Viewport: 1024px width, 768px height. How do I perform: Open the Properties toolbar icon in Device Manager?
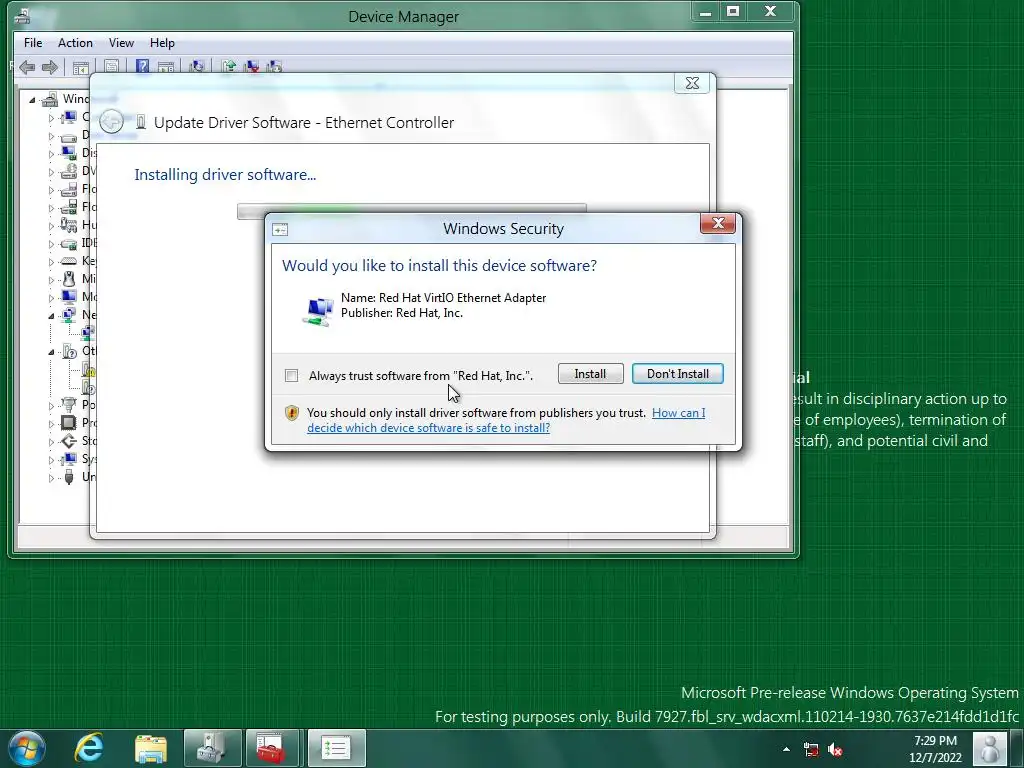click(x=112, y=67)
